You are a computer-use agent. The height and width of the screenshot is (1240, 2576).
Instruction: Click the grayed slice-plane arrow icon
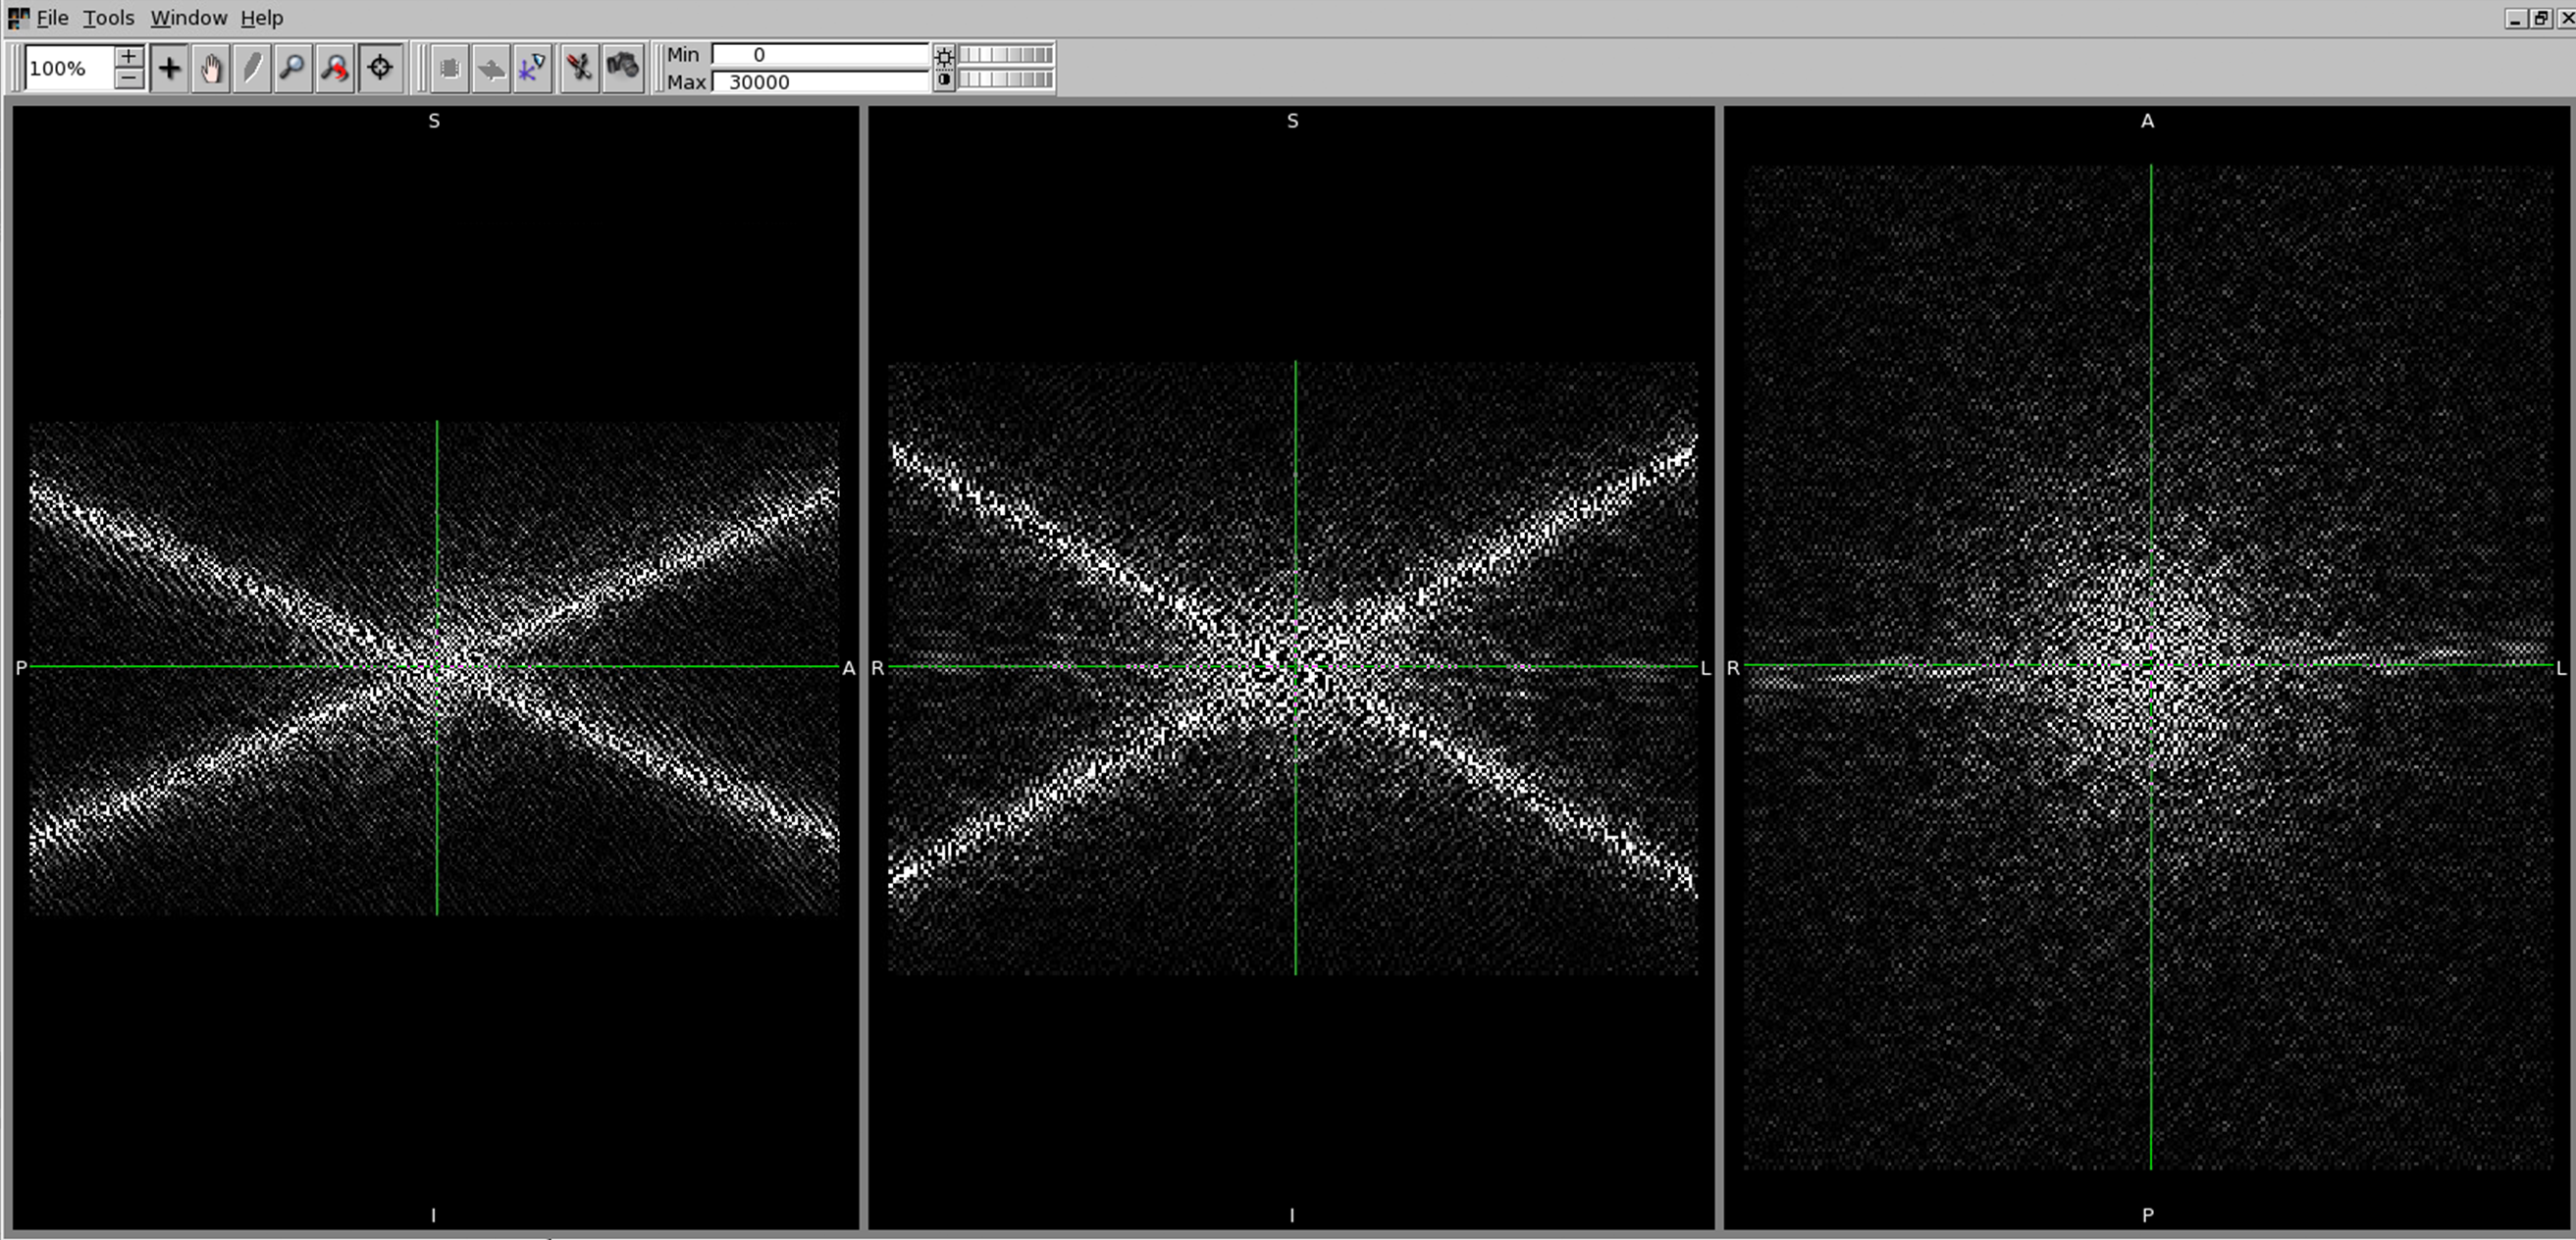pyautogui.click(x=491, y=68)
